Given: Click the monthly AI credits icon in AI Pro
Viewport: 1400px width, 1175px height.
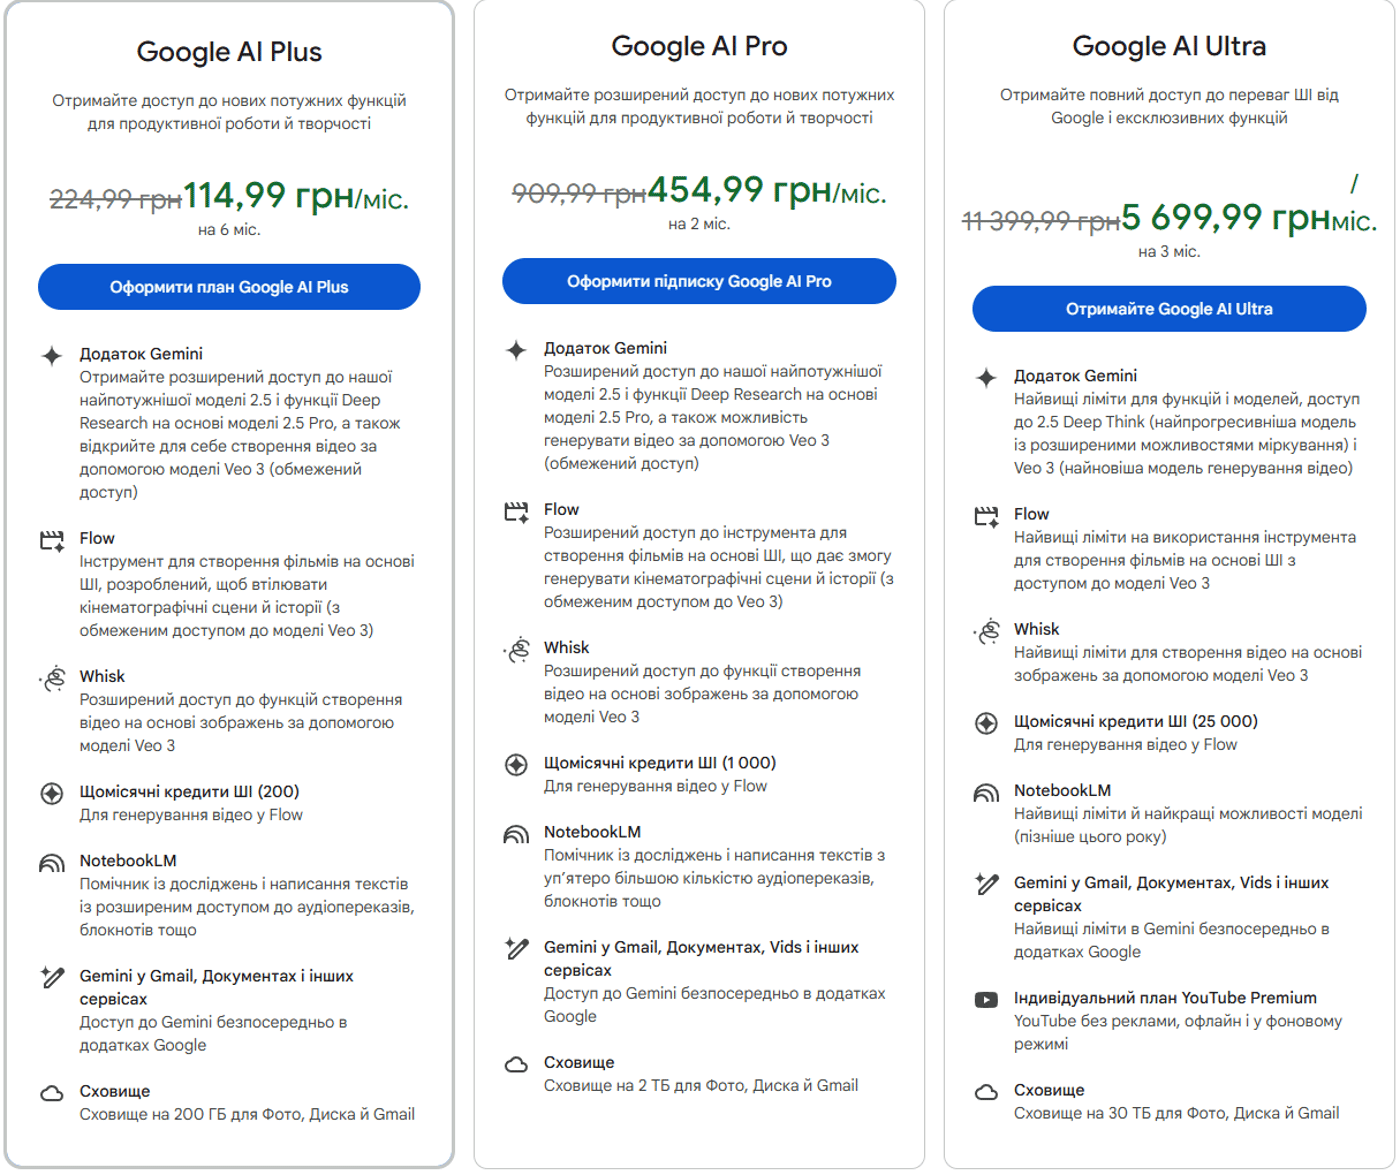Looking at the screenshot, I should (x=516, y=765).
